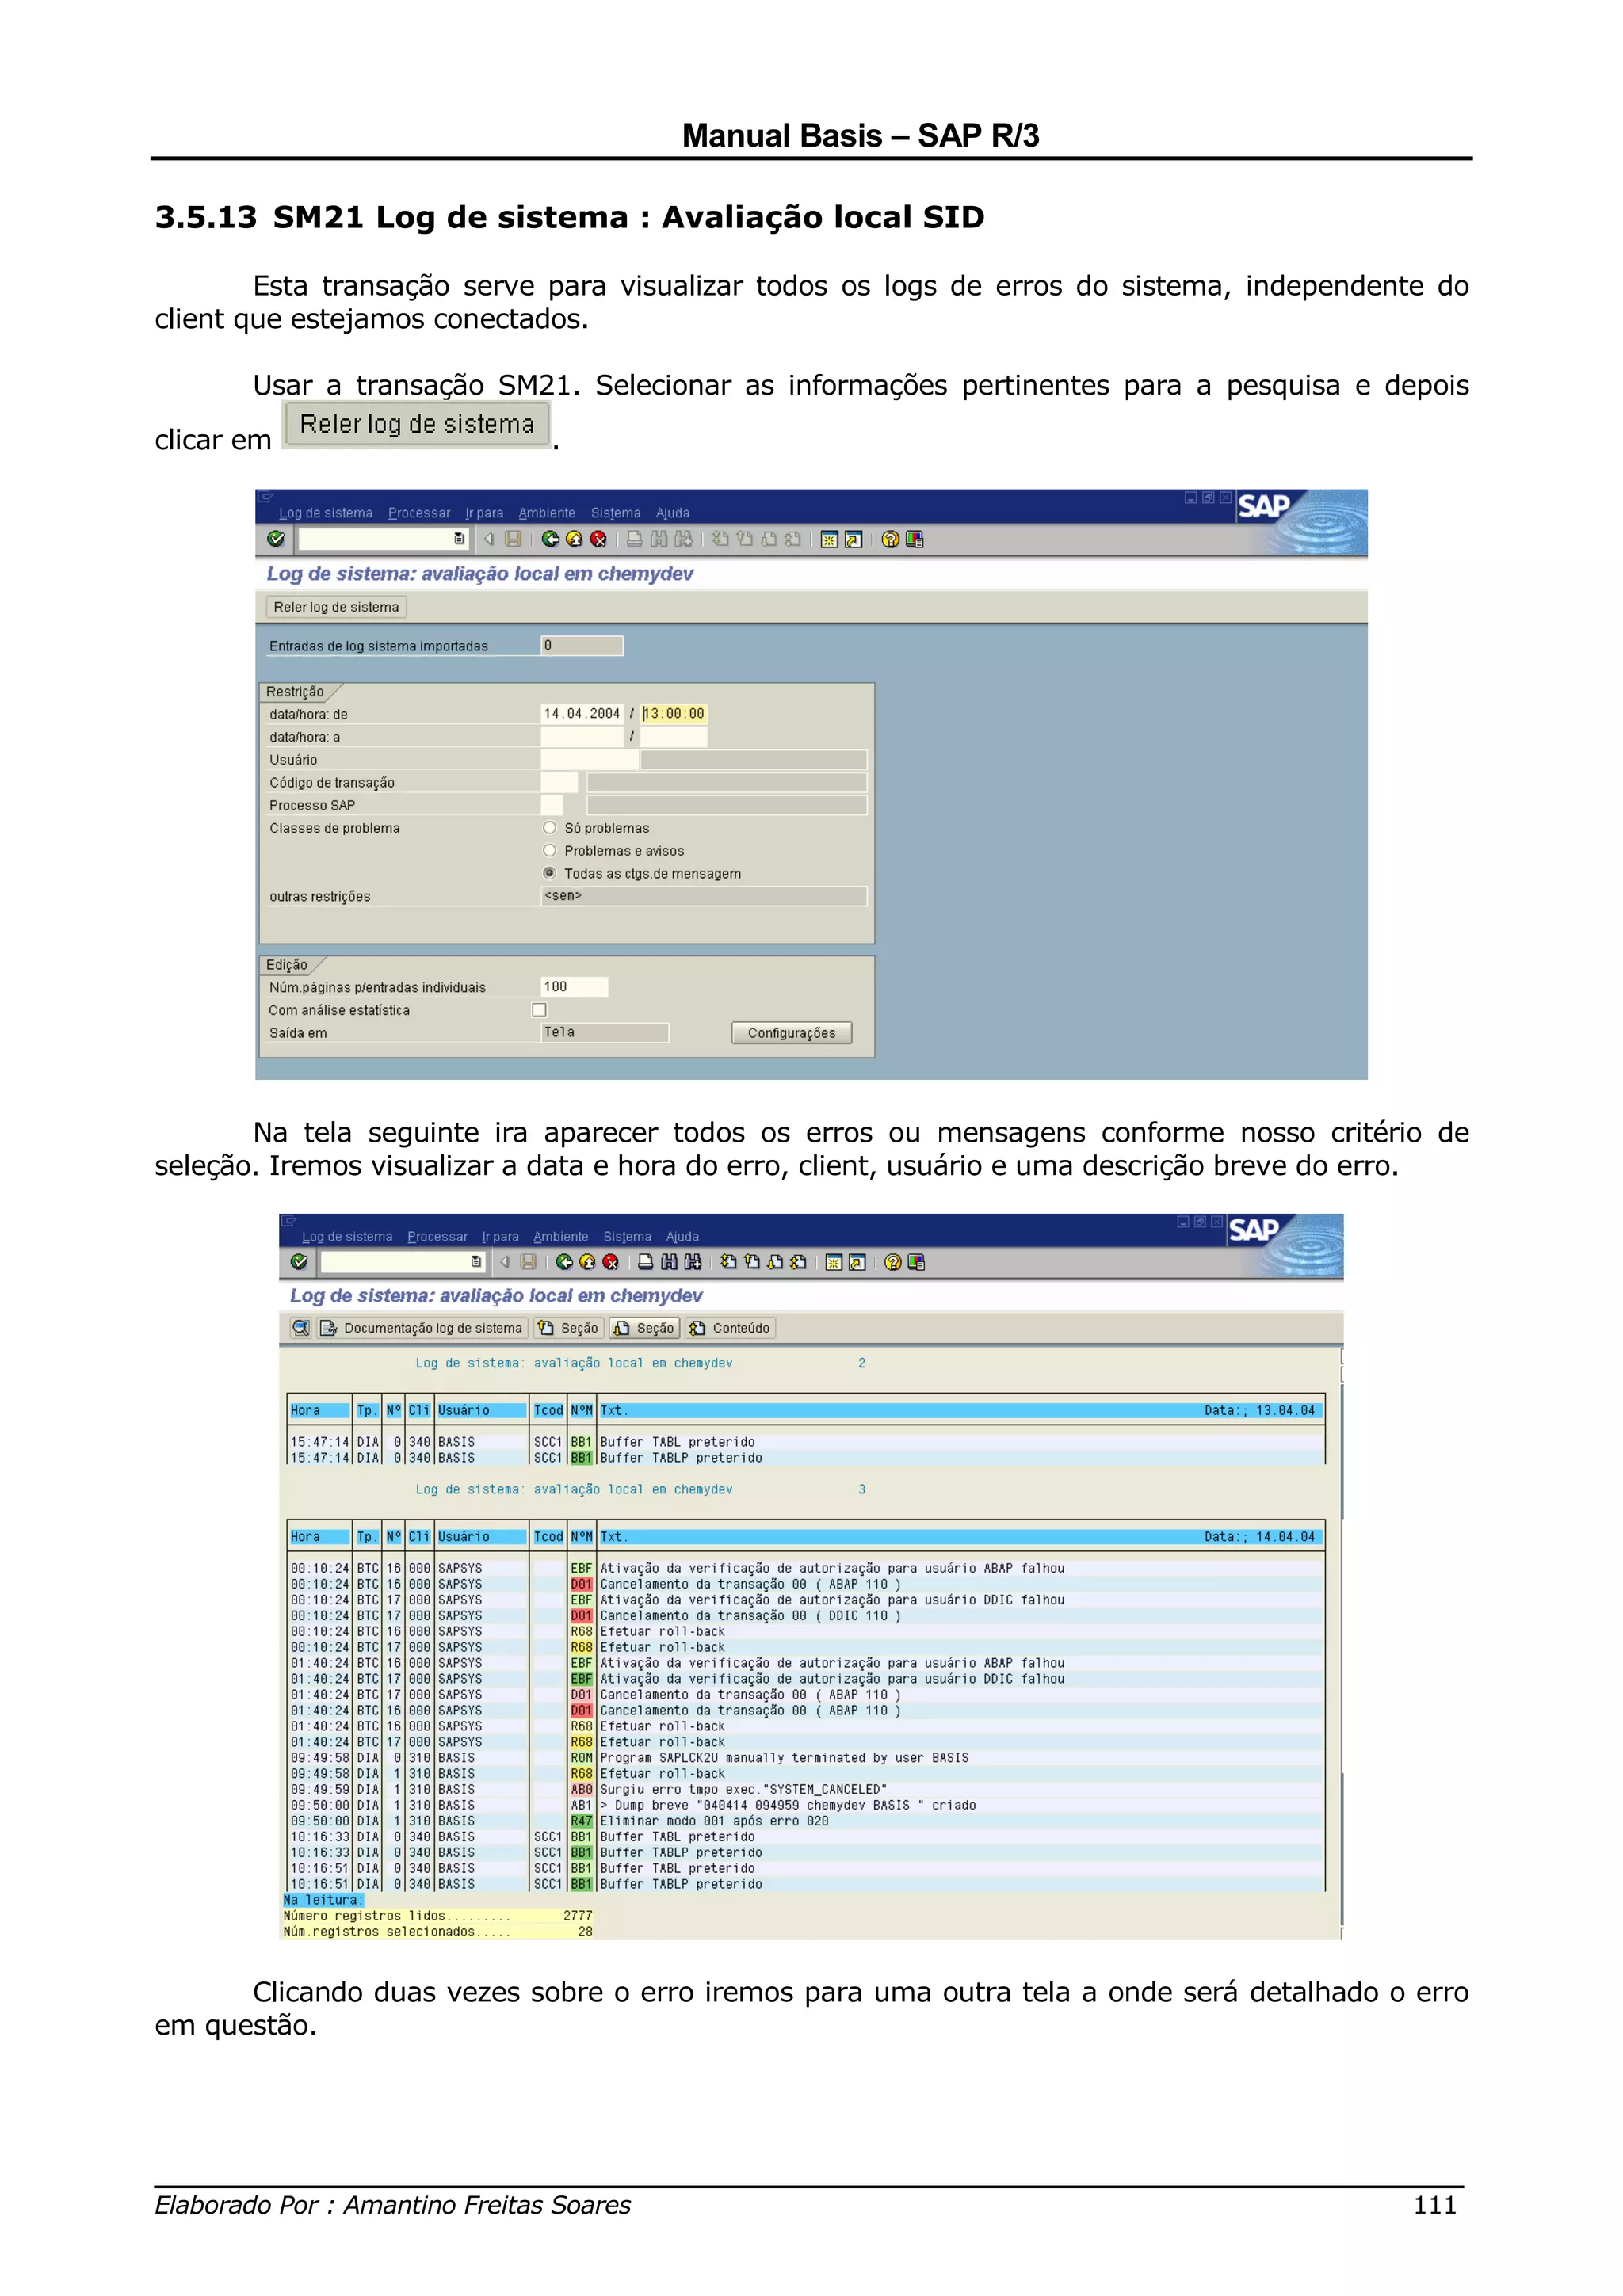The image size is (1623, 2296).
Task: Open the Ambiente menu in the upper SAP window
Action: click(x=547, y=513)
